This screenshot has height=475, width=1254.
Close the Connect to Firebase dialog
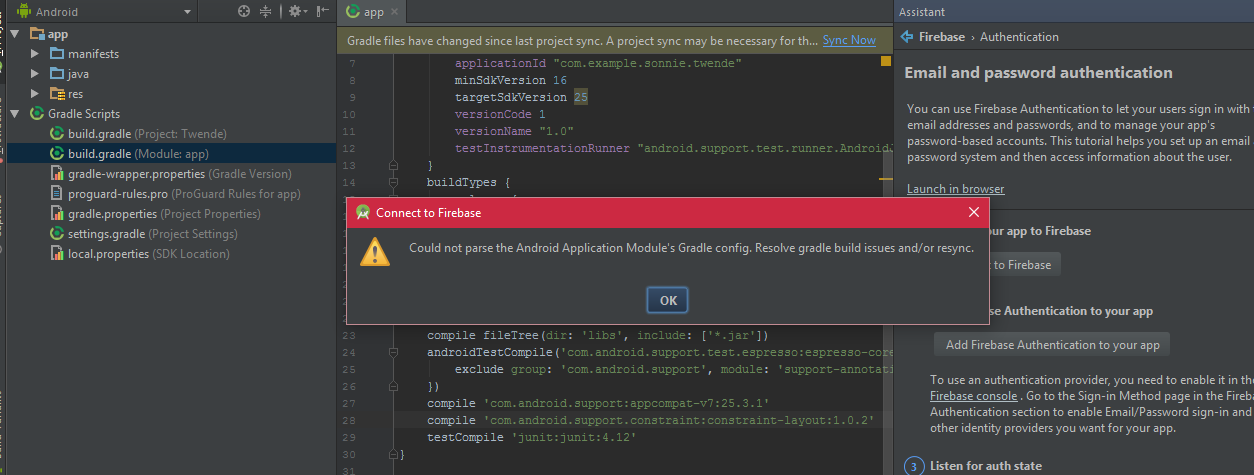click(975, 212)
